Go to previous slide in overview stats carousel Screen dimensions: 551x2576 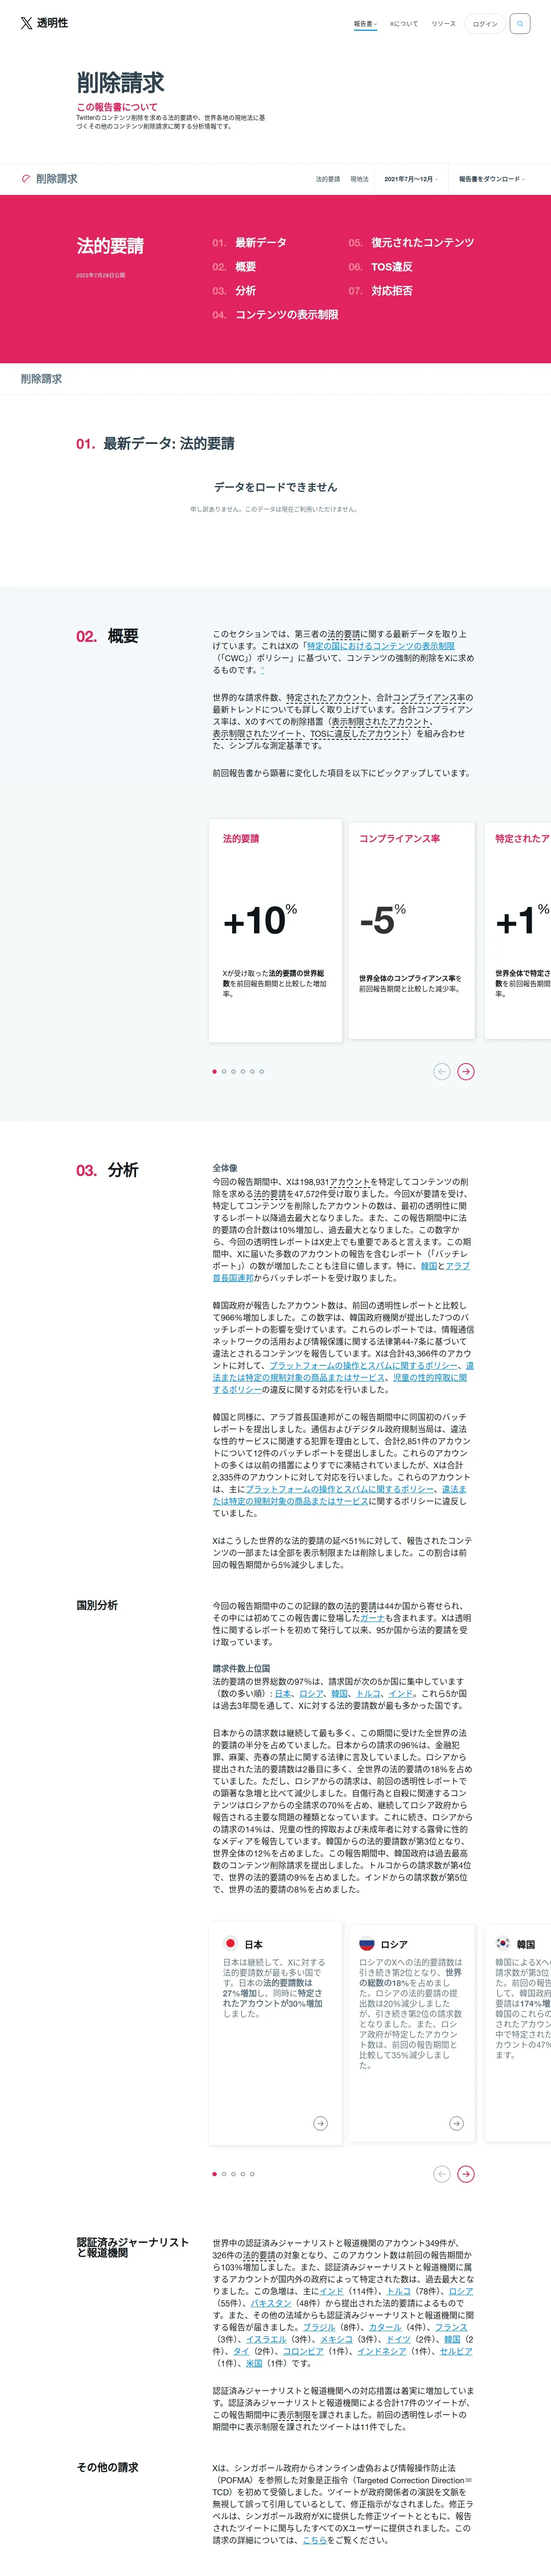coord(442,1071)
